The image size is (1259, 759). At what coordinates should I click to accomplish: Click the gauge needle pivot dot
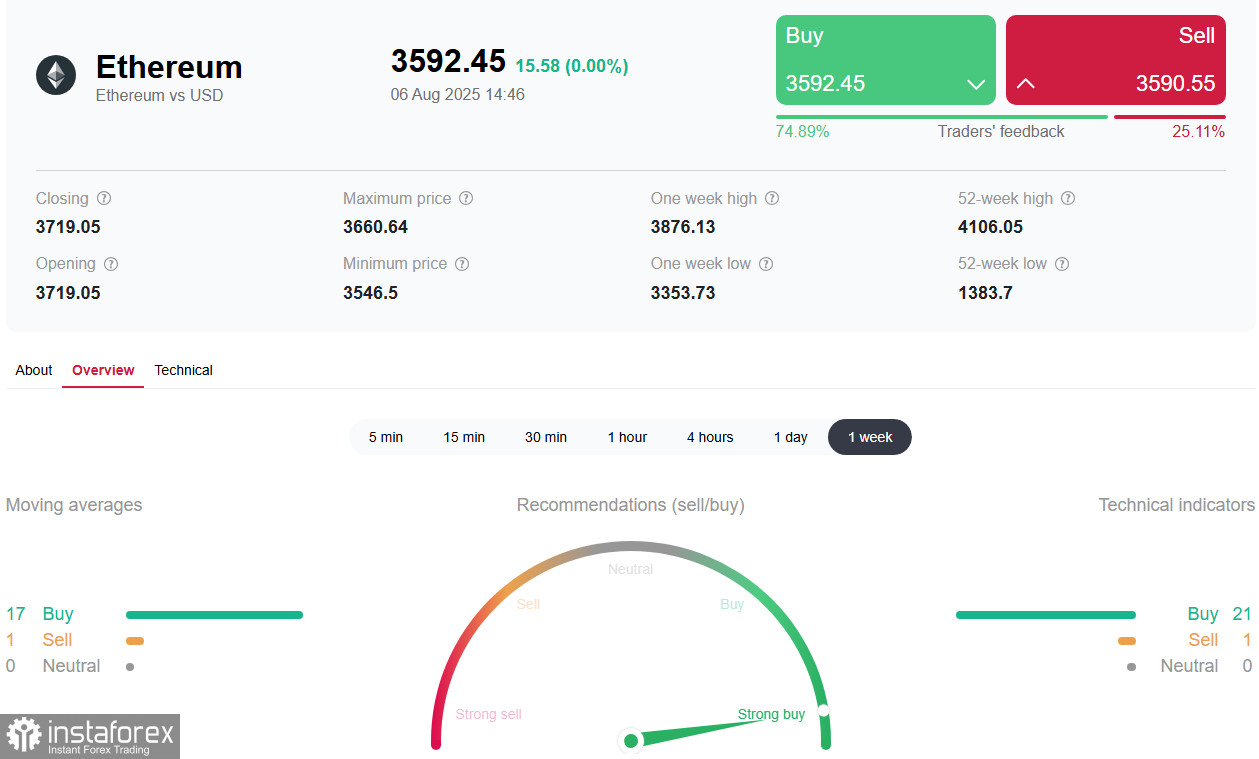[x=631, y=741]
